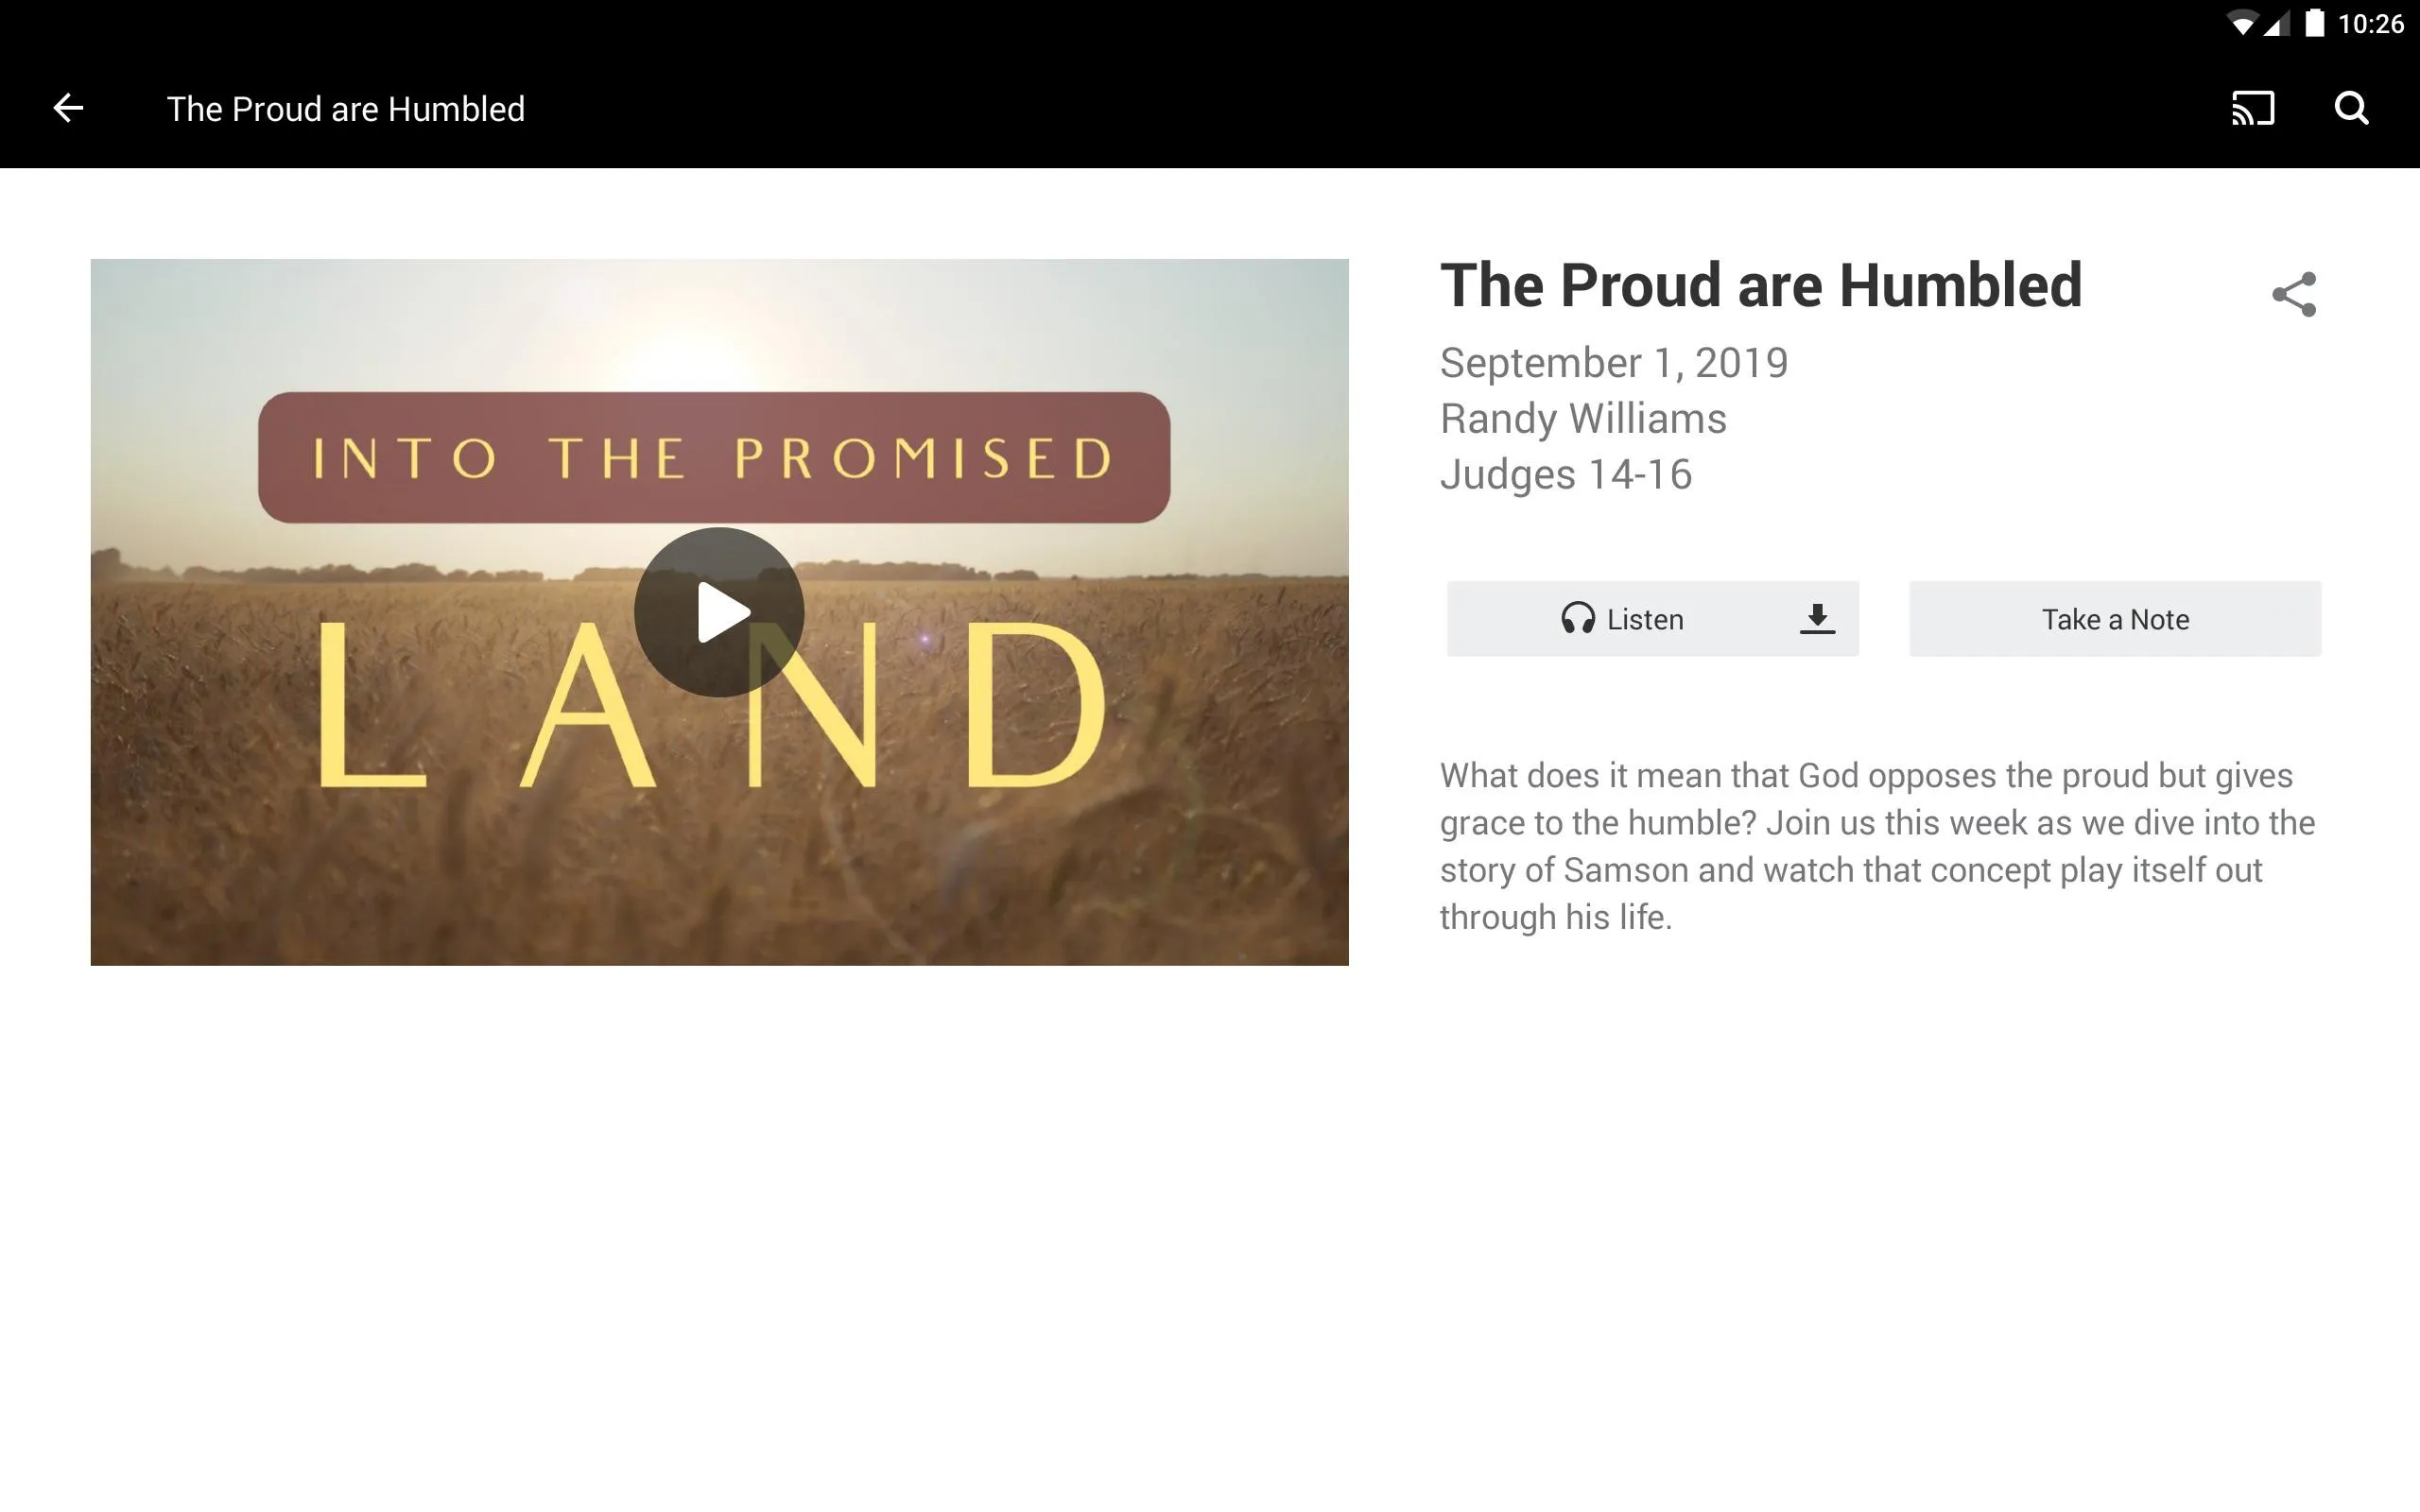
Task: Click the Take a Note button
Action: coord(2114,618)
